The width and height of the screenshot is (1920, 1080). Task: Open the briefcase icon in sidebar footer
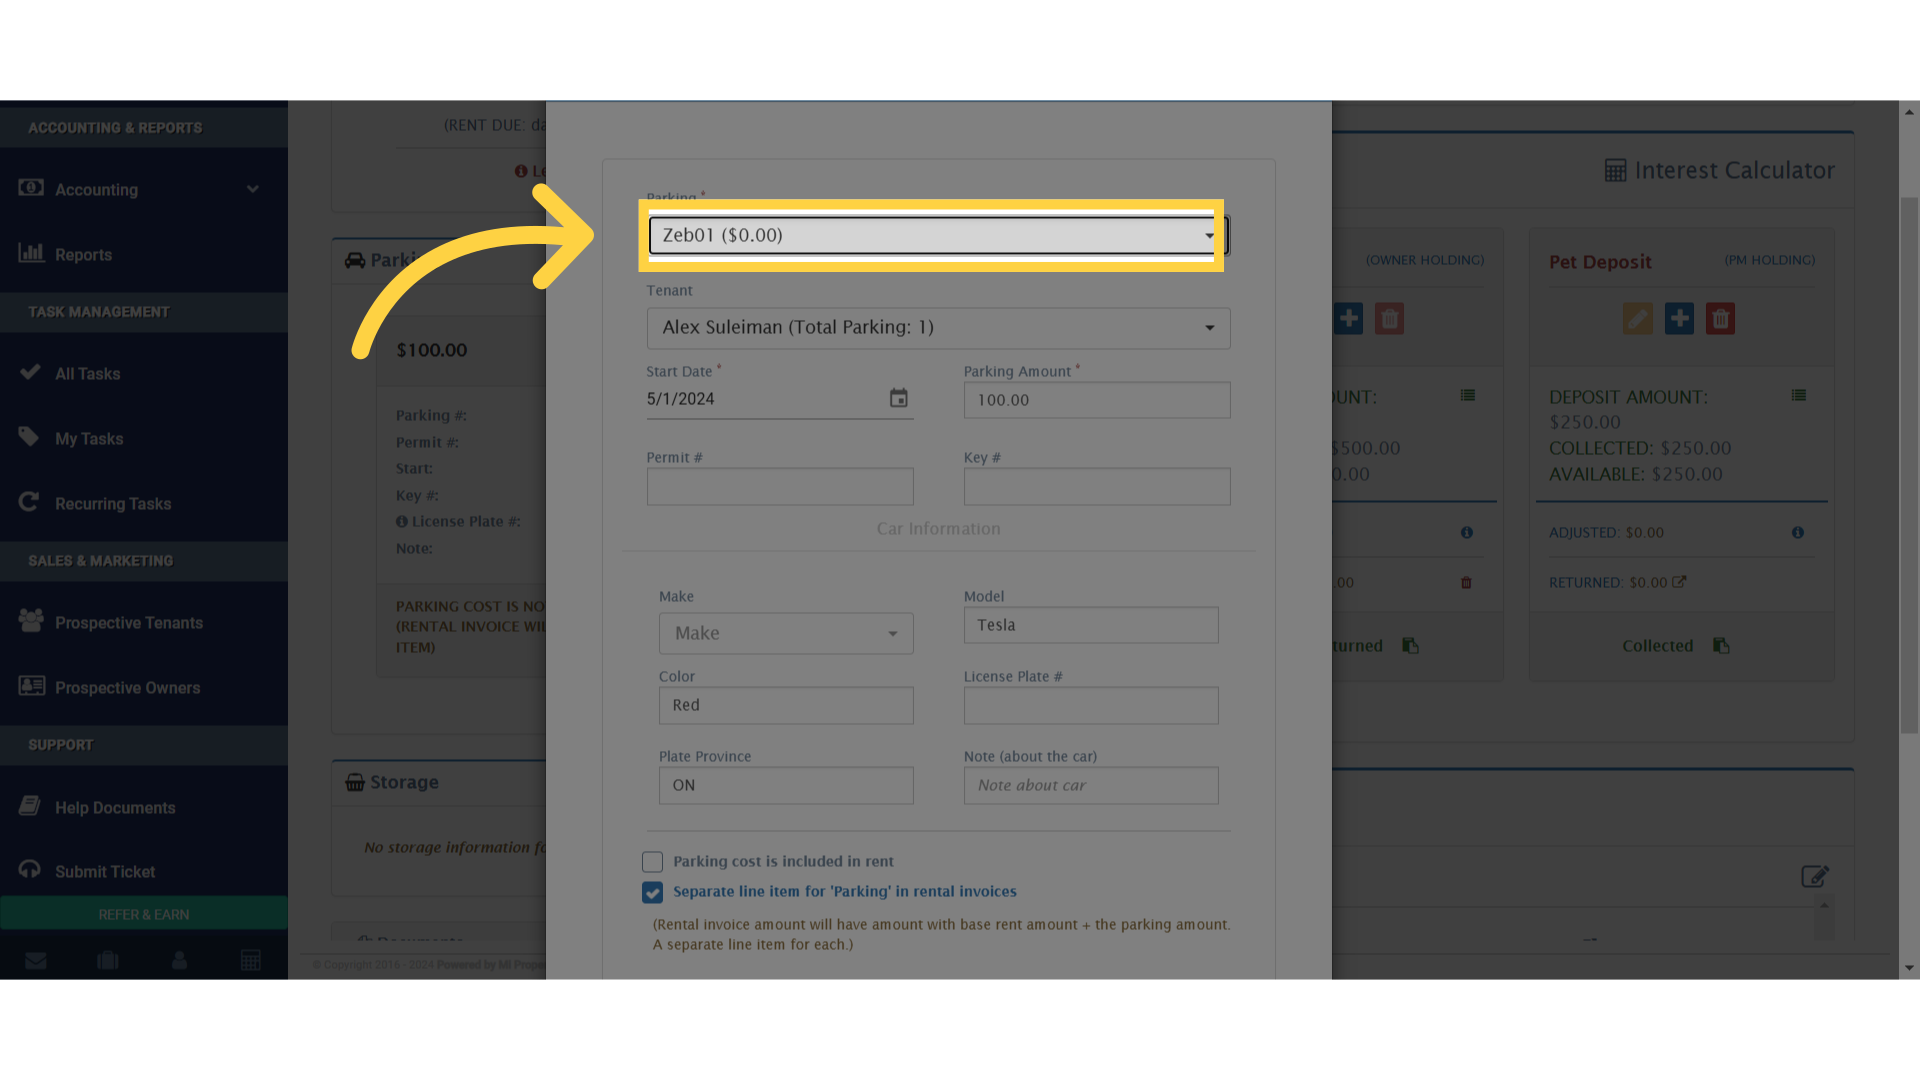click(x=108, y=960)
